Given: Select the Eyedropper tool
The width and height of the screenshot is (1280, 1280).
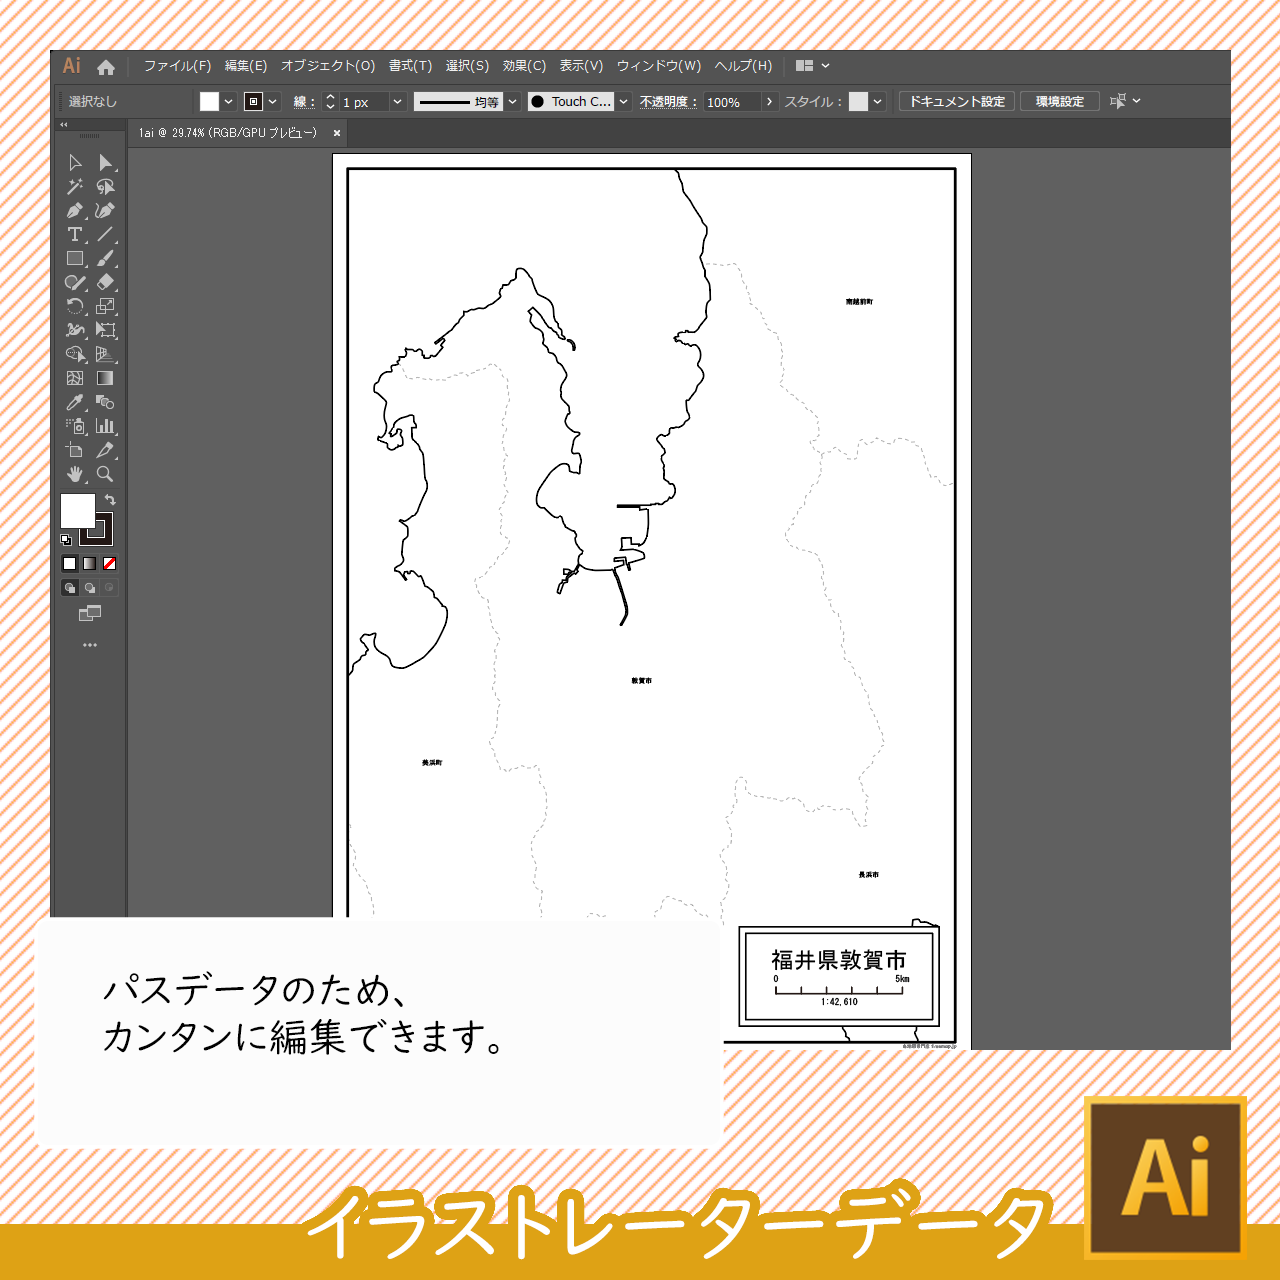Looking at the screenshot, I should coord(75,402).
